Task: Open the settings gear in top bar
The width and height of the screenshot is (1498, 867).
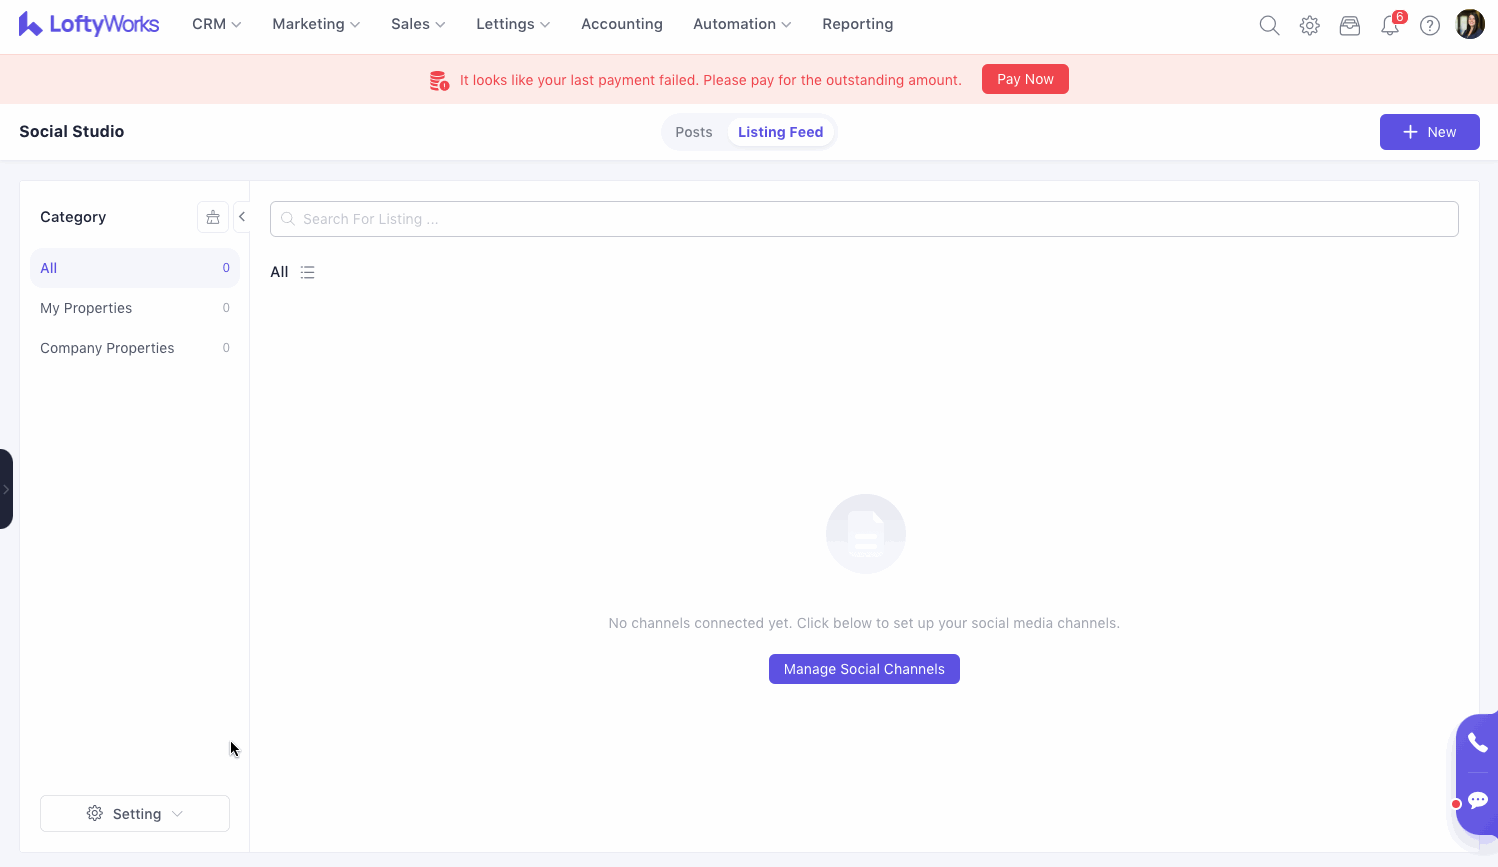Action: (x=1309, y=26)
